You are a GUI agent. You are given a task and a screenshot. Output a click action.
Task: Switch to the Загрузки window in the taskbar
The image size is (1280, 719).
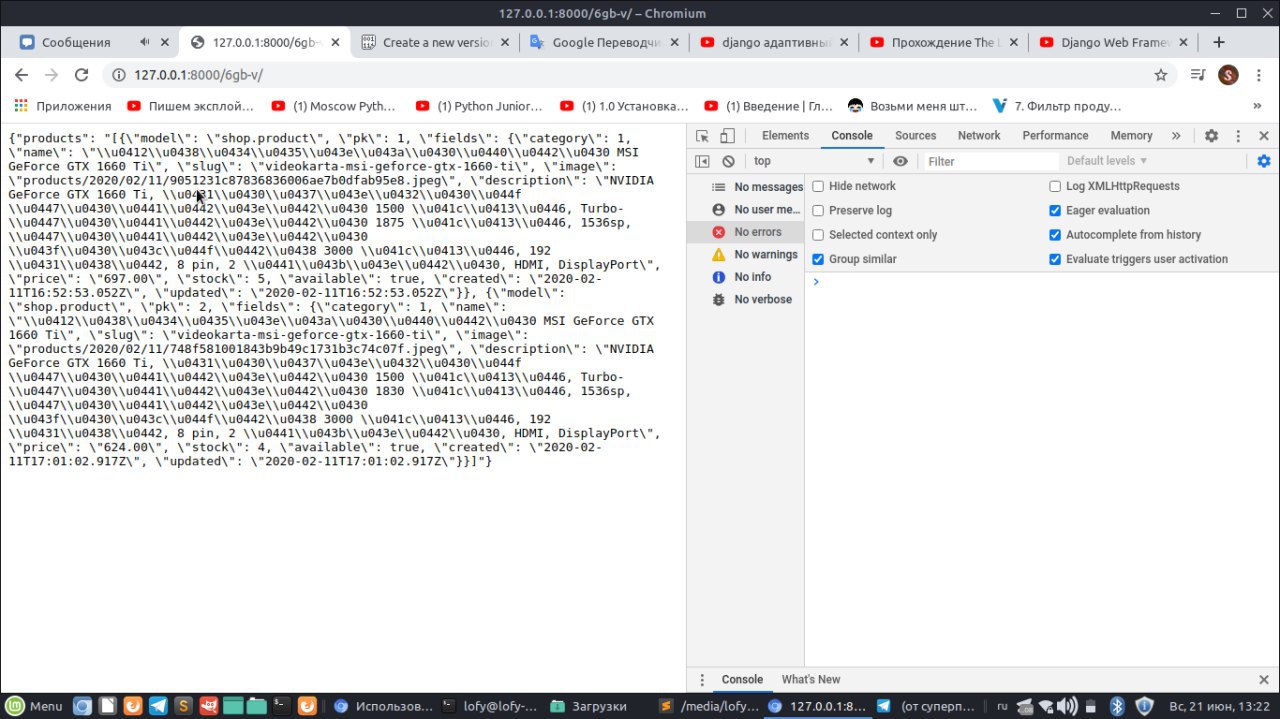(x=589, y=706)
